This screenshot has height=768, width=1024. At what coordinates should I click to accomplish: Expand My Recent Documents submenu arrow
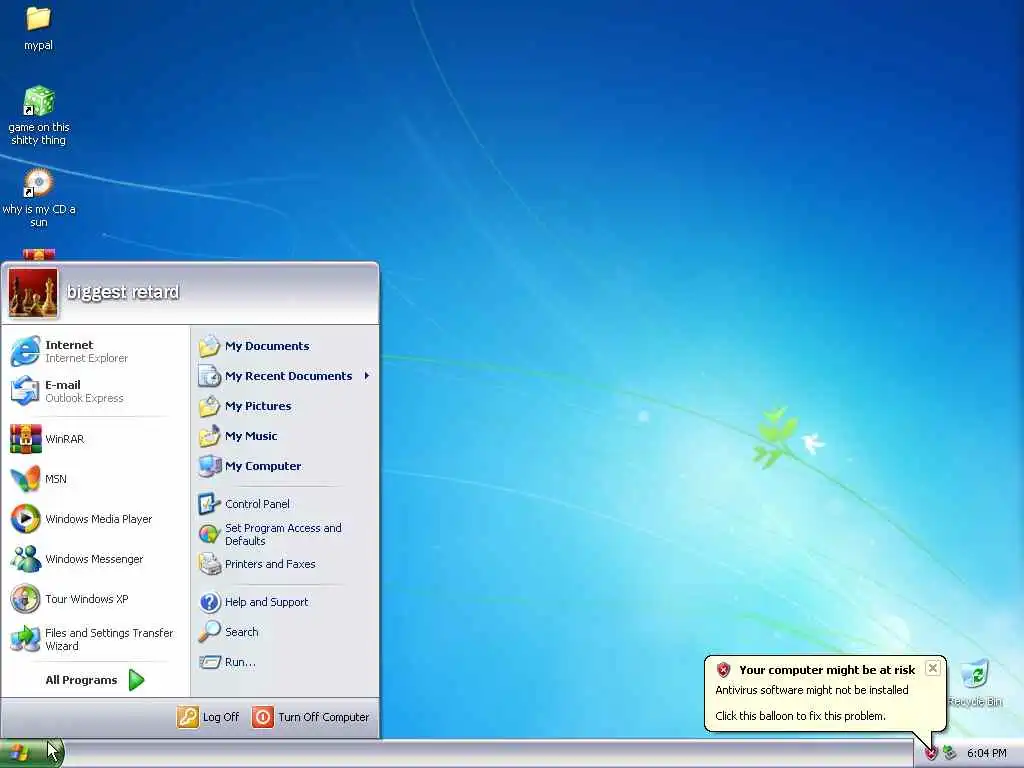(367, 376)
